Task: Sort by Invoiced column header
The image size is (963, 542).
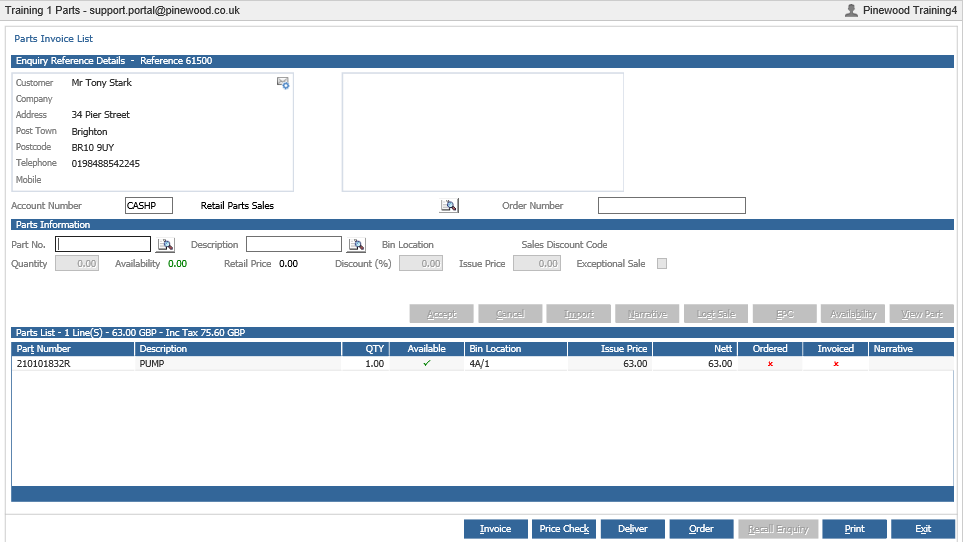Action: pos(835,349)
